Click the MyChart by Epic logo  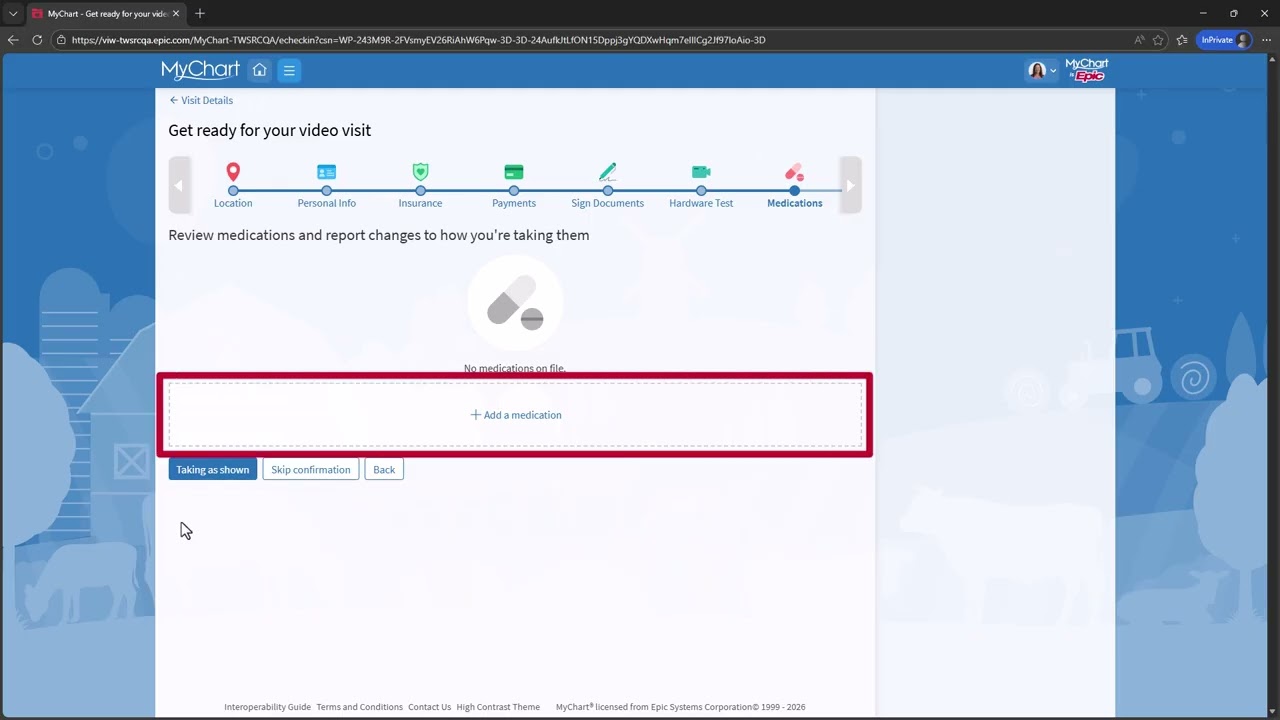click(x=1087, y=70)
